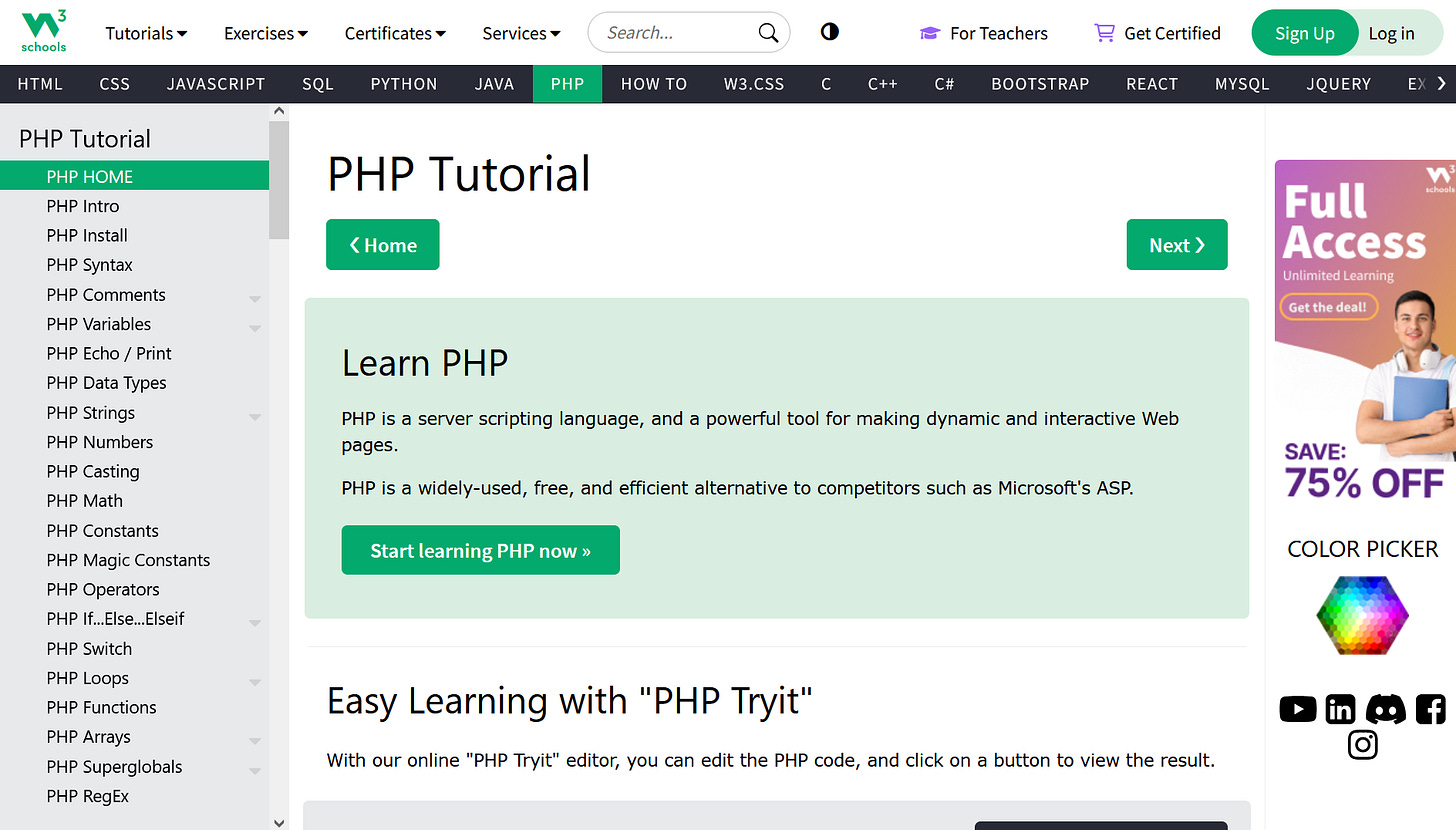
Task: Click the Sign Up button
Action: [x=1305, y=33]
